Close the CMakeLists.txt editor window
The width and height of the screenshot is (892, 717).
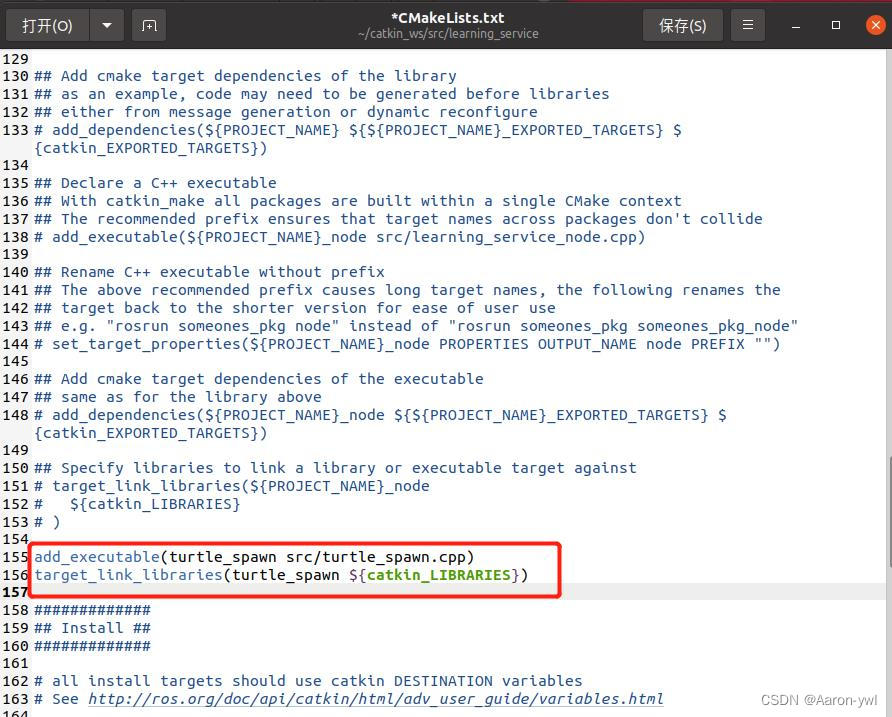(876, 26)
